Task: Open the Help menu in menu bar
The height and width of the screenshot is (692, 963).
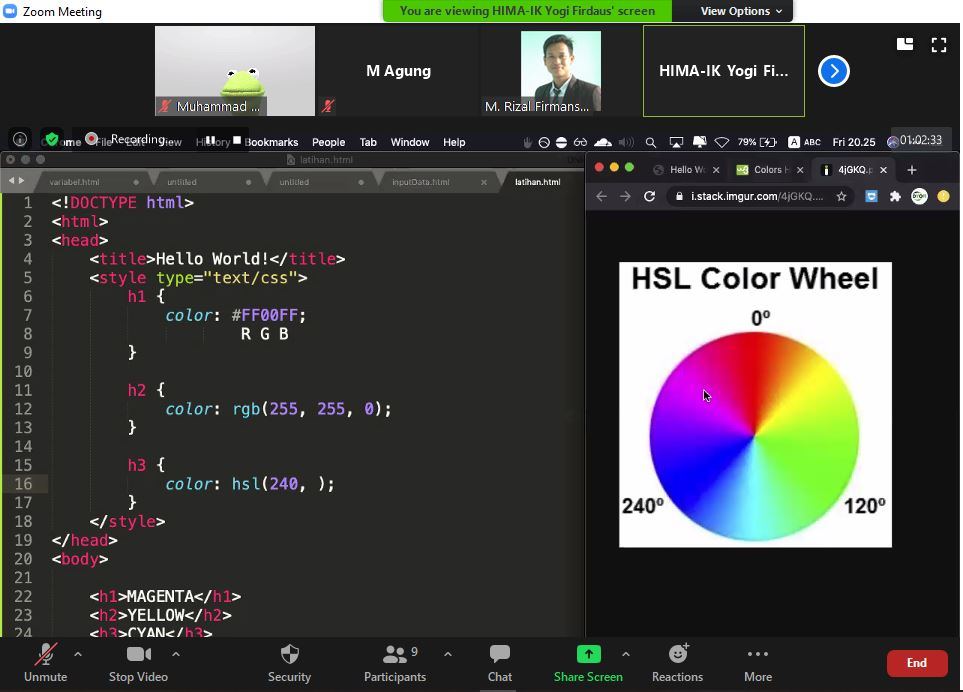Action: 454,142
